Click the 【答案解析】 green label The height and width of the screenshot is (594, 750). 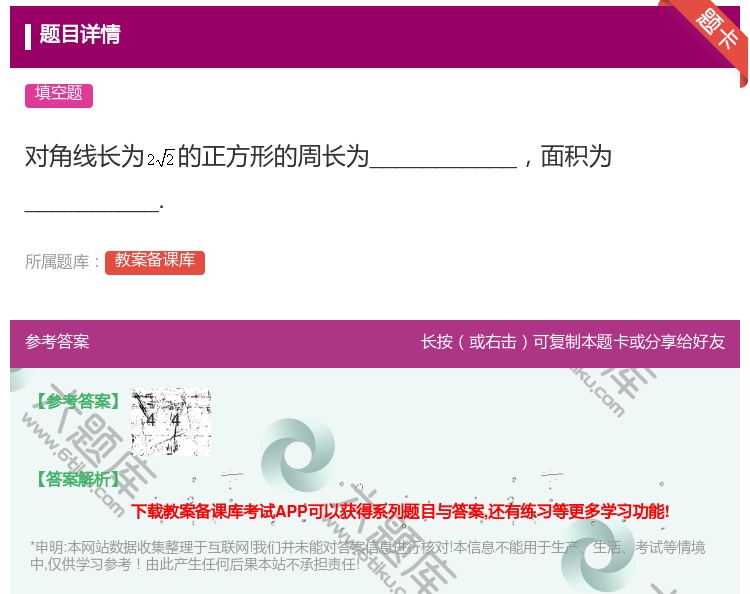[x=78, y=479]
